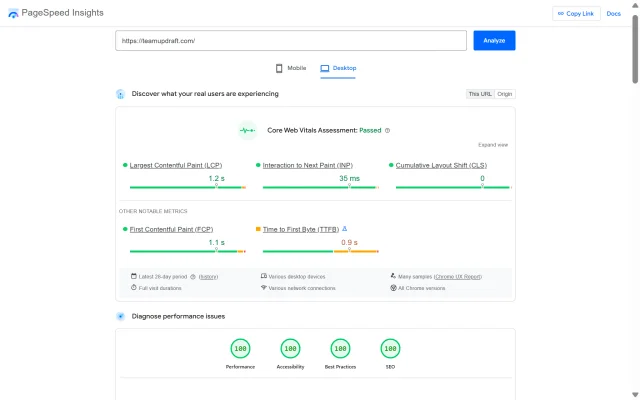
Task: Click the LCP value 1.2 s
Action: (x=216, y=178)
